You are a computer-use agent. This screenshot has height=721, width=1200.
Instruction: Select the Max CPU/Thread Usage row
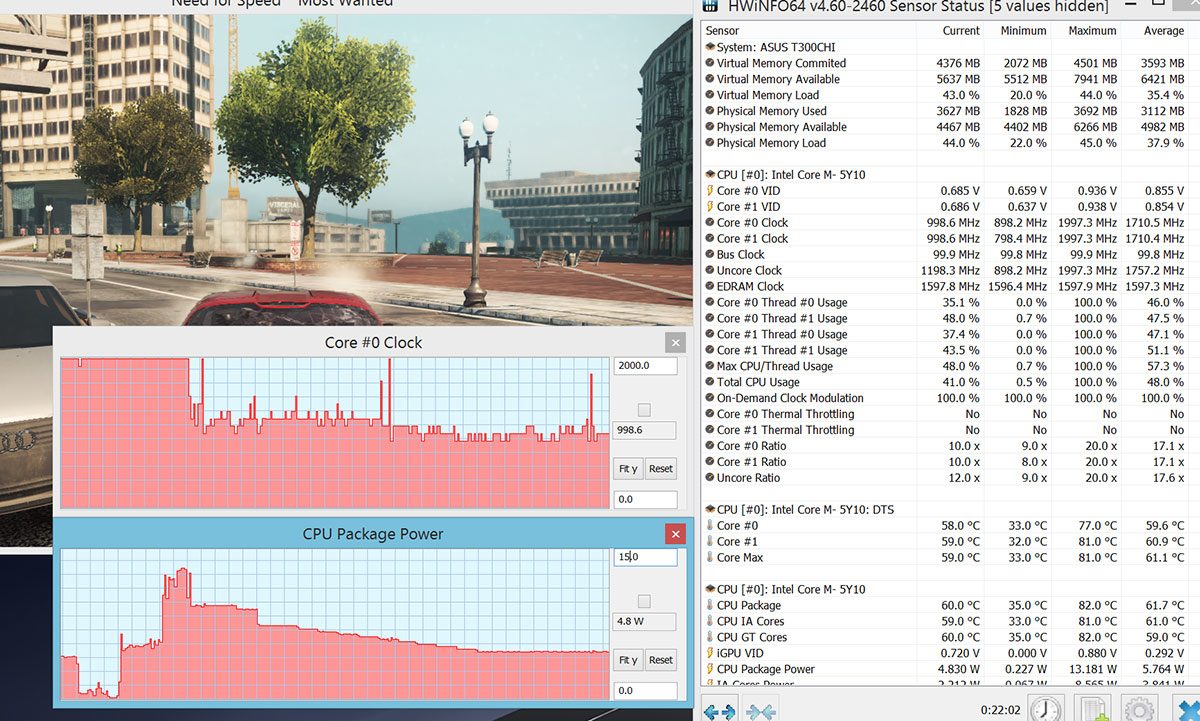click(x=946, y=366)
